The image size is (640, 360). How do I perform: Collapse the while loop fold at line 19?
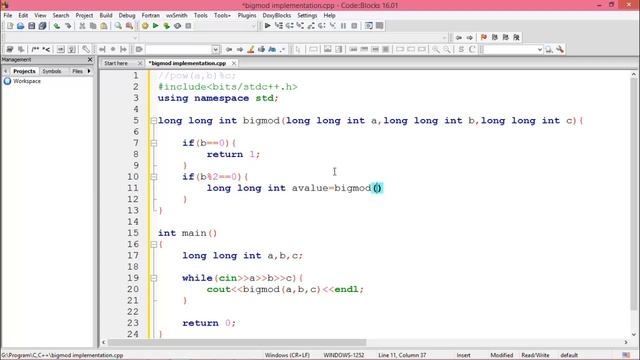click(154, 278)
